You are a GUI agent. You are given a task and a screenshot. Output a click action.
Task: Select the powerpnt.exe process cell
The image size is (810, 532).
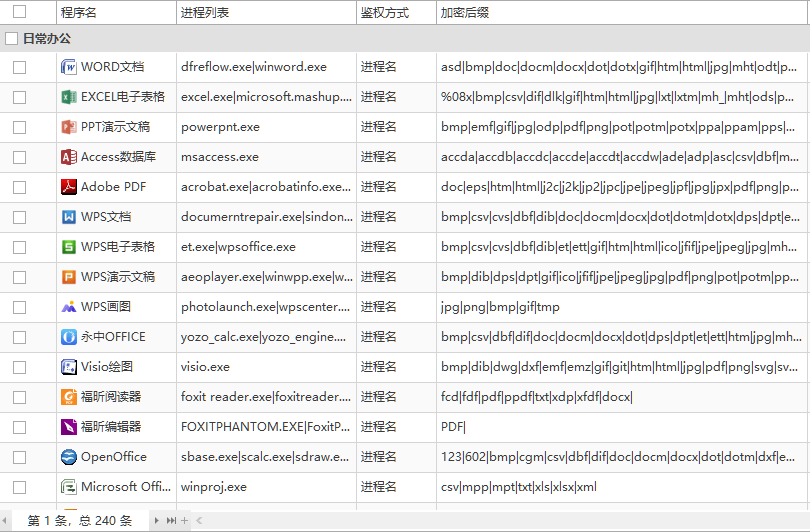pos(266,127)
